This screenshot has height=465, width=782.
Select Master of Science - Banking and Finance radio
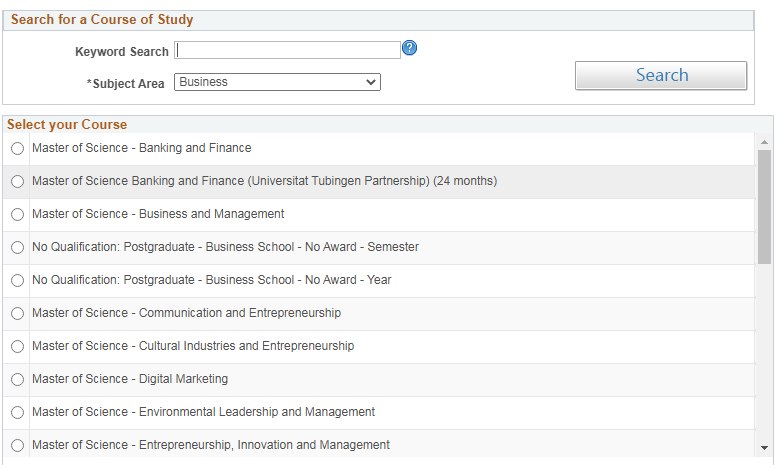[17, 149]
